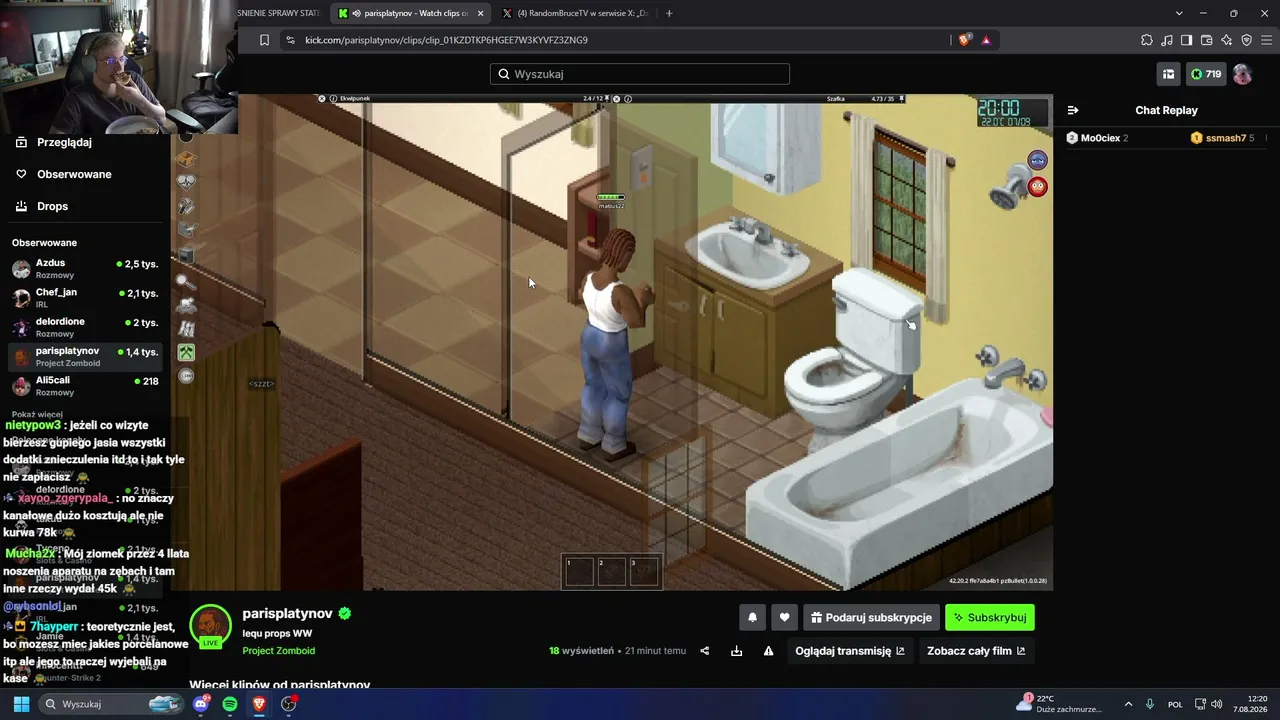The image size is (1280, 720).
Task: Open the green crossed-hammers build icon
Action: tap(186, 352)
